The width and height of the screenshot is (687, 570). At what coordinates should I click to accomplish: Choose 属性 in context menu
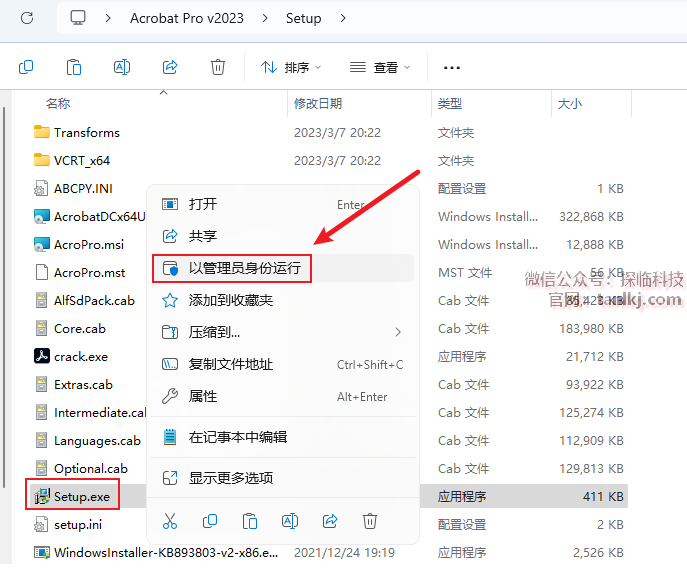point(283,397)
